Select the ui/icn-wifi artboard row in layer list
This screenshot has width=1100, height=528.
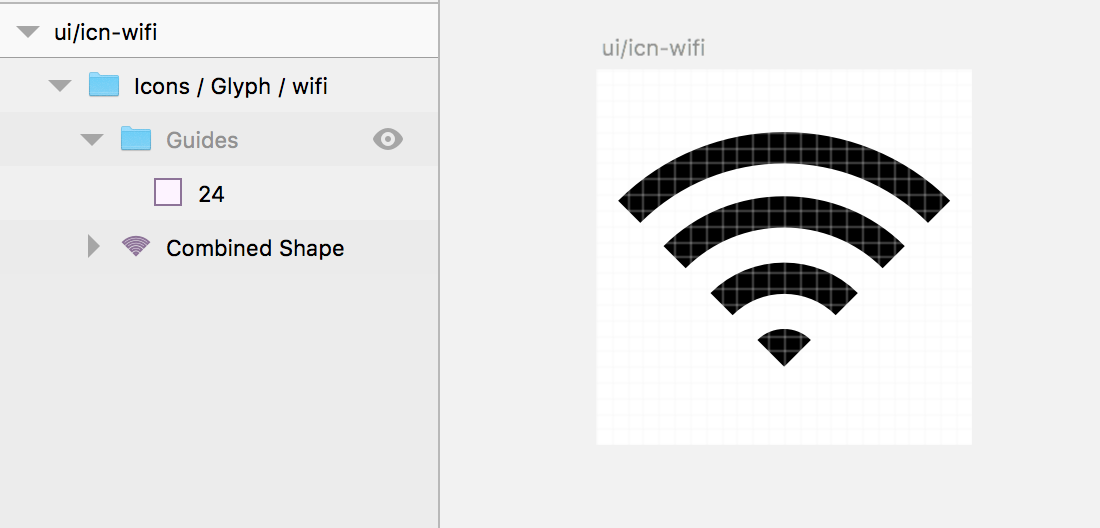[219, 32]
